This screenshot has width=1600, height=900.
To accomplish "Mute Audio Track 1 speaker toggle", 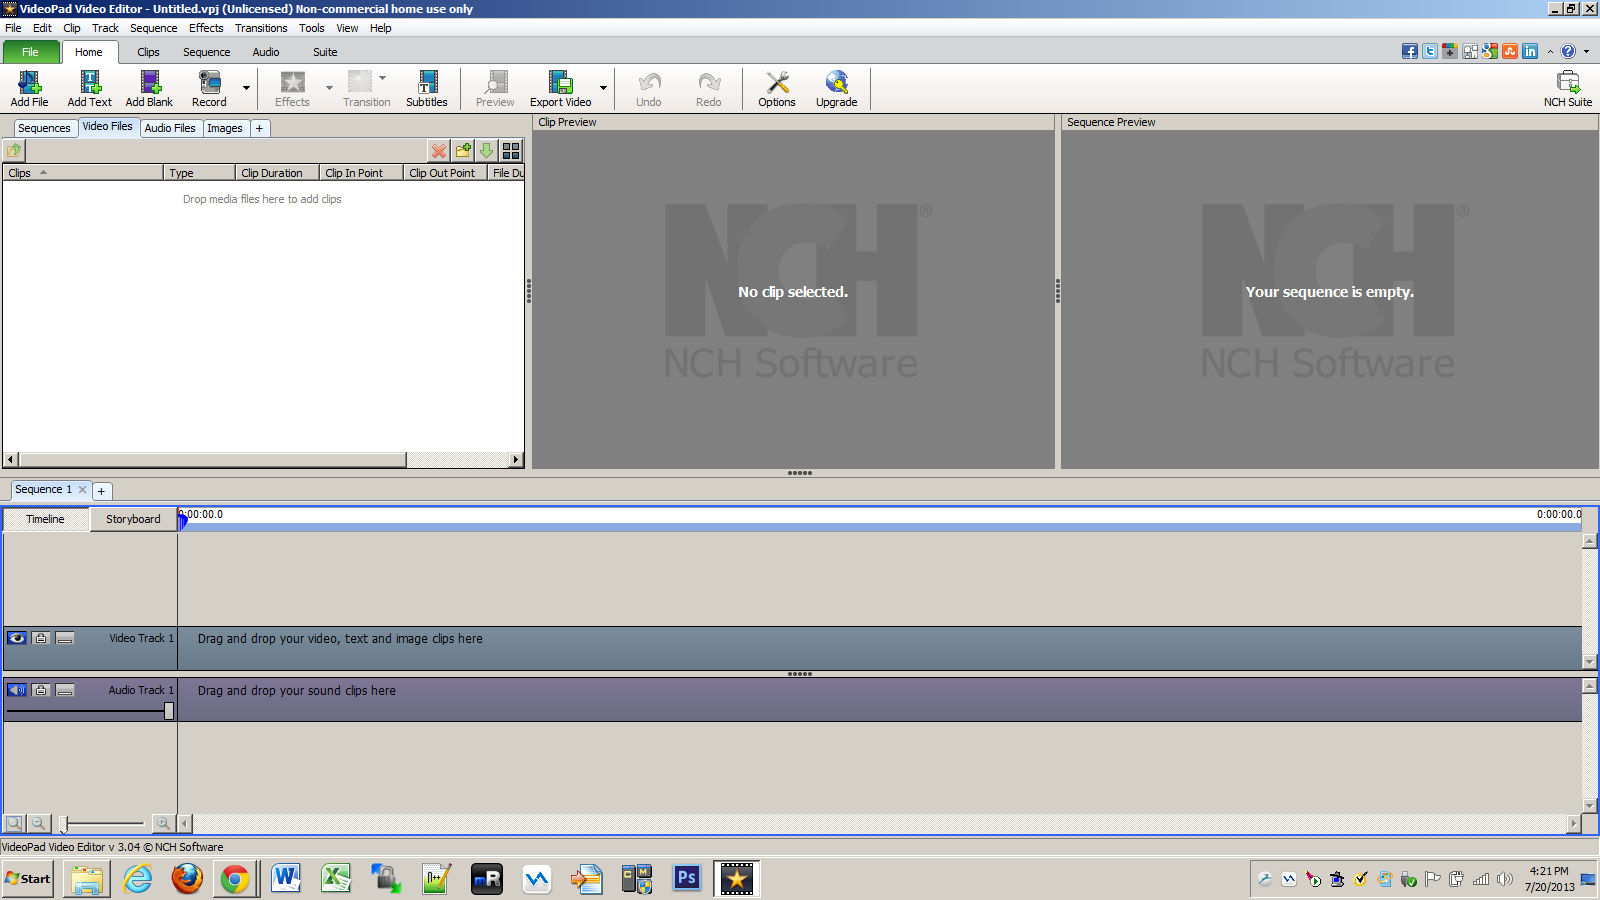I will click(x=17, y=690).
